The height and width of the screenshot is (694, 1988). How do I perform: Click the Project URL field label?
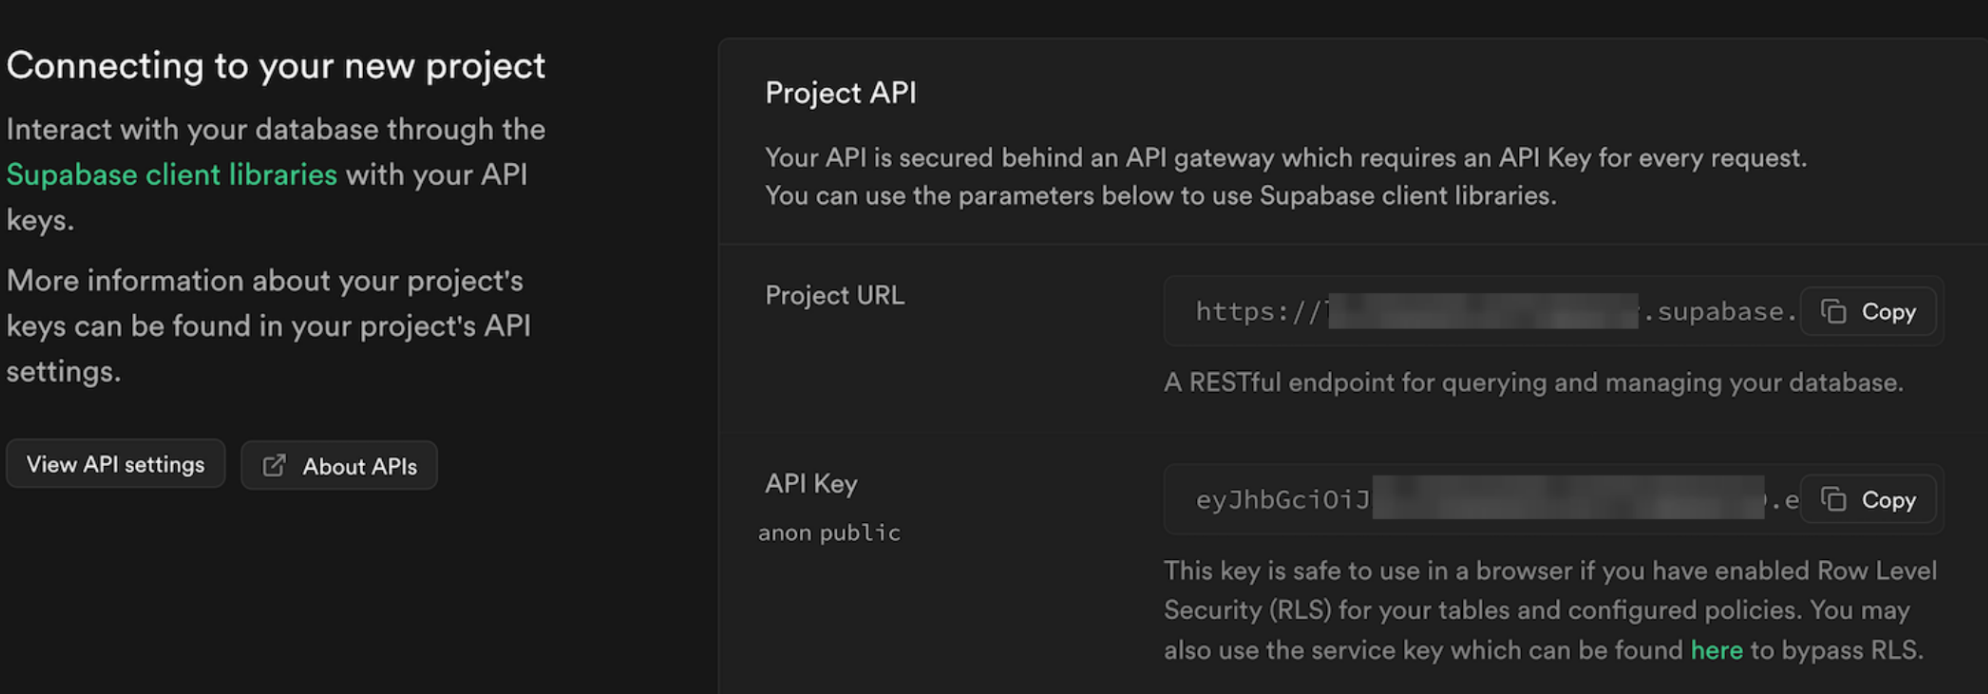click(834, 296)
